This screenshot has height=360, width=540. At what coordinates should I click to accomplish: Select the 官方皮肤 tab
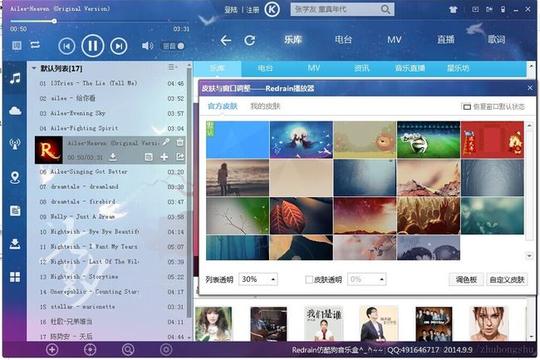[223, 106]
